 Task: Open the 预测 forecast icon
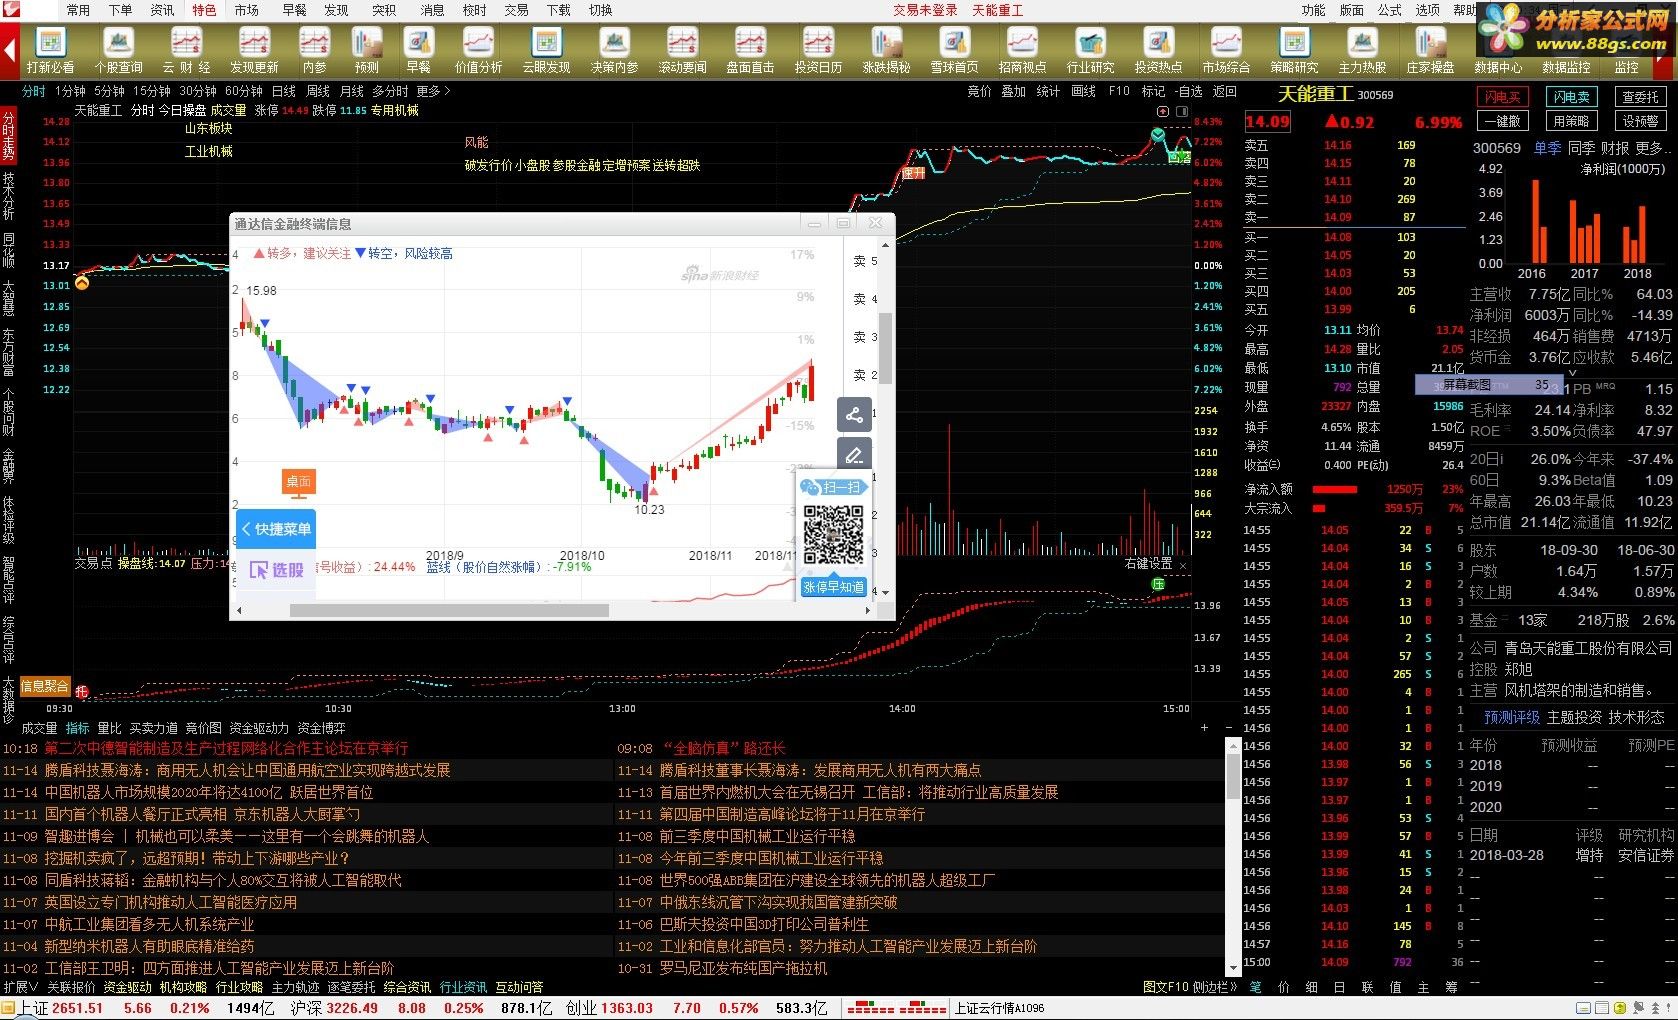click(x=367, y=50)
